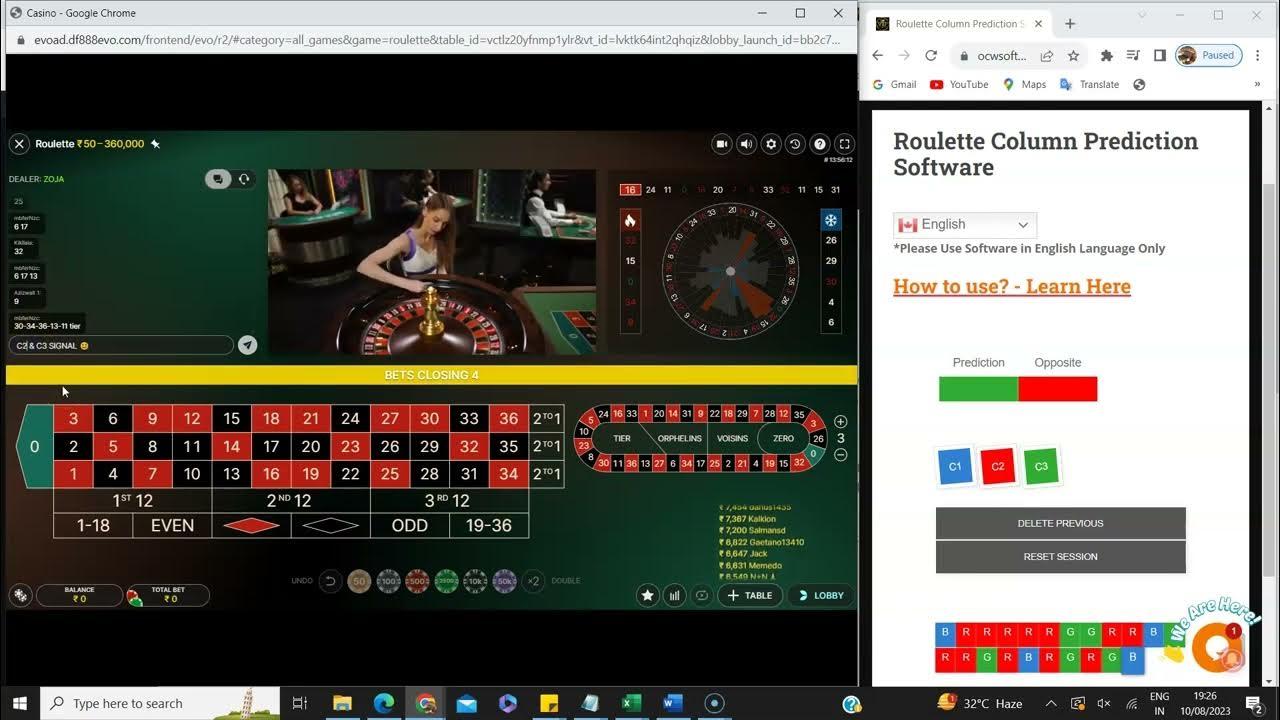The width and height of the screenshot is (1280, 720).
Task: Open Translate bookmark
Action: click(x=1089, y=84)
